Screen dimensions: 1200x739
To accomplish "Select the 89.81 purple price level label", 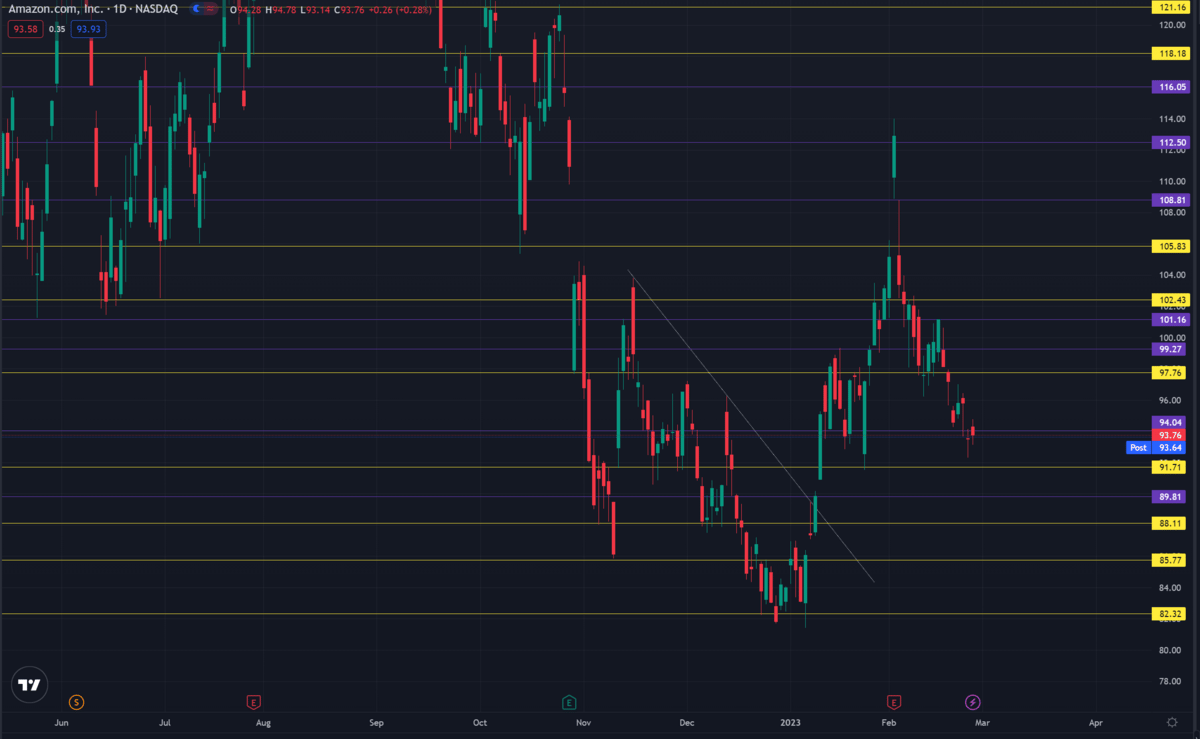I will (1171, 497).
